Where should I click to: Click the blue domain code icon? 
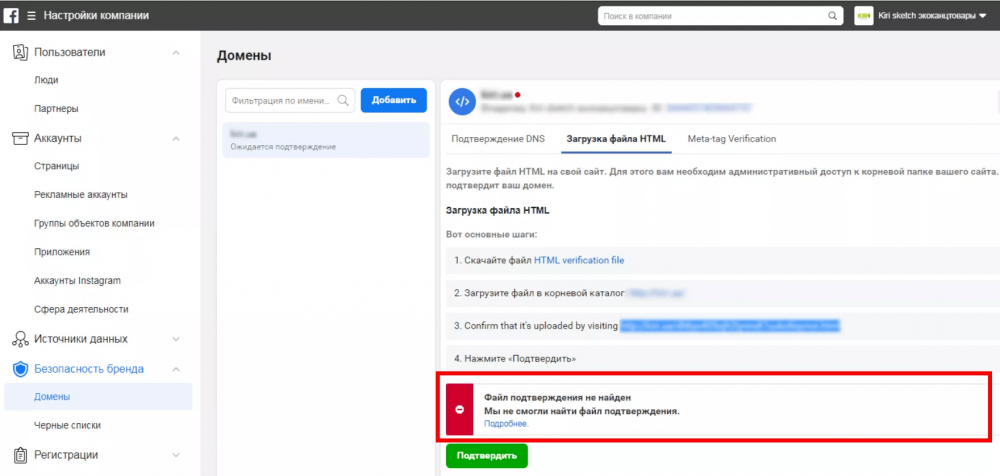461,101
